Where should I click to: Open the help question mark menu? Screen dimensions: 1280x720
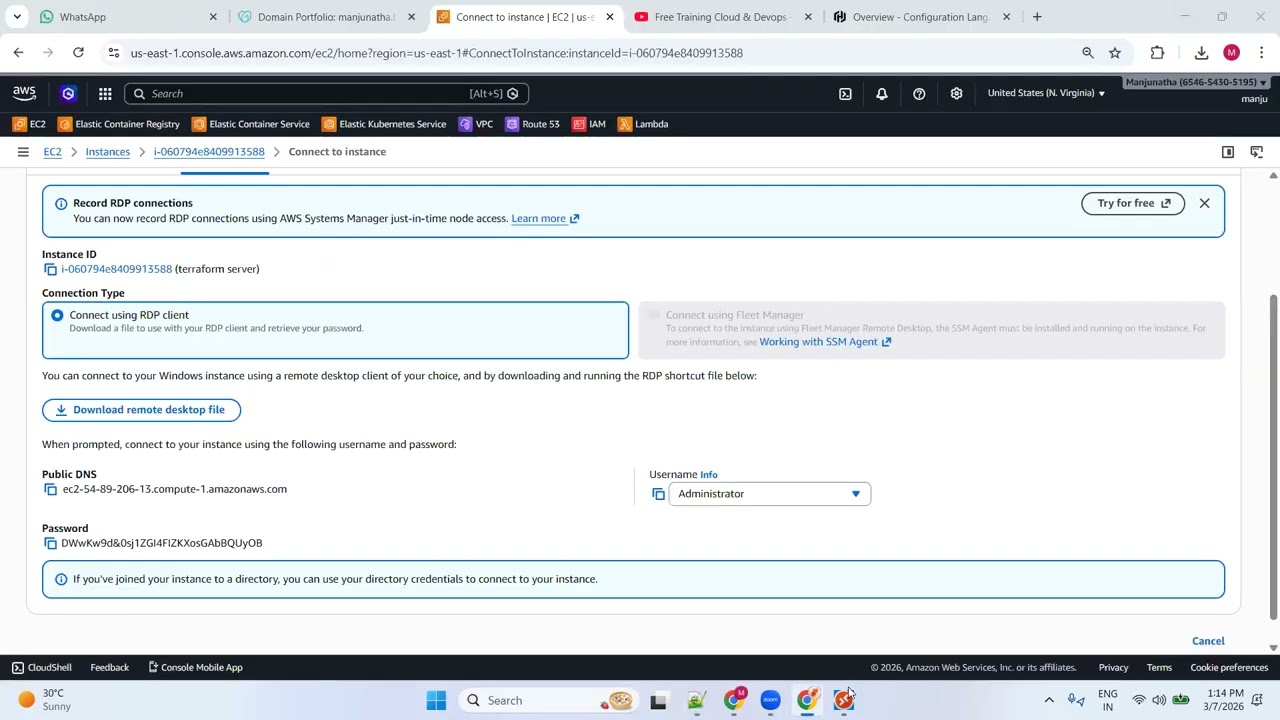919,93
